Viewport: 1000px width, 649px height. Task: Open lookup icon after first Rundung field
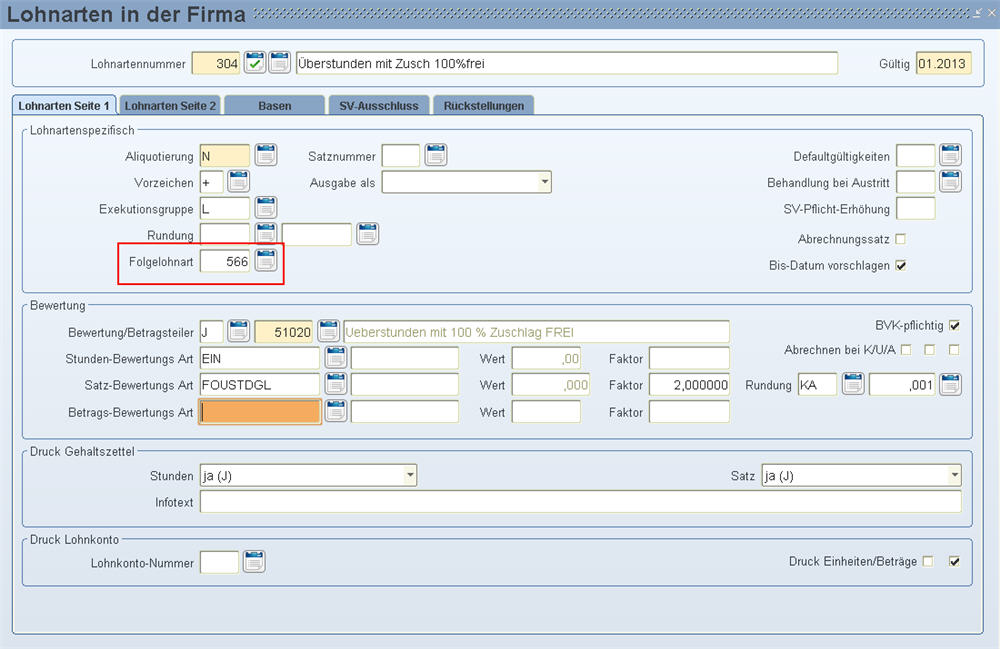click(266, 234)
